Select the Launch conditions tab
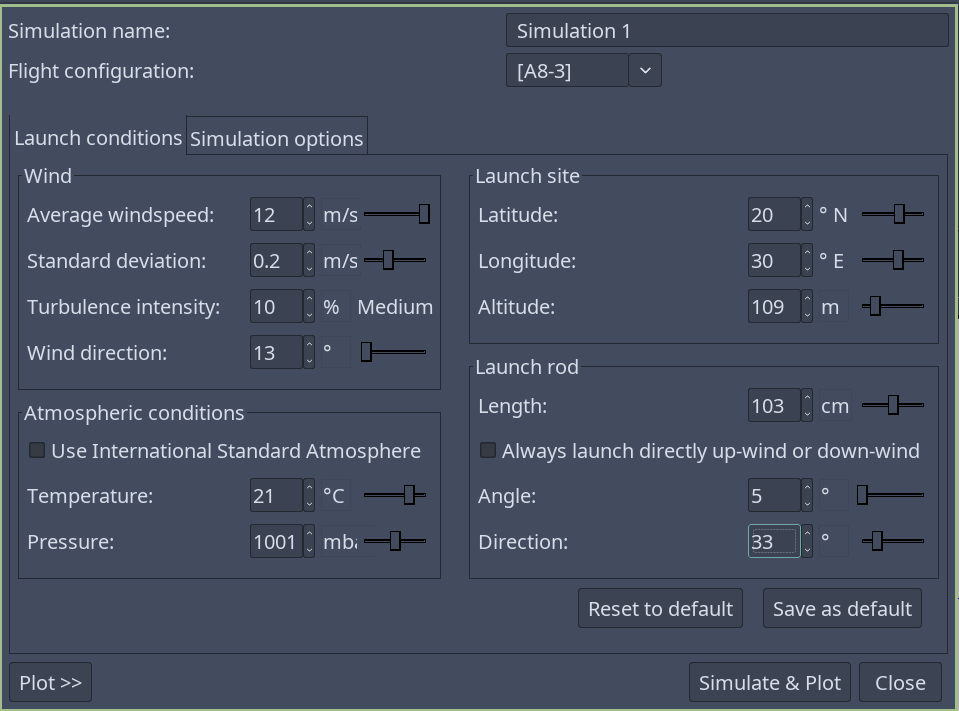 [x=97, y=137]
